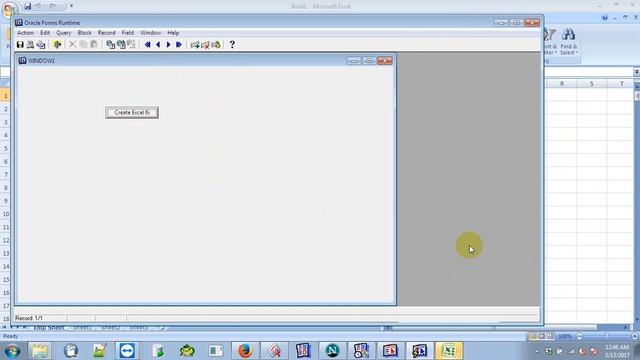Screen dimensions: 640x360
Task: Minimize the WINDOW1 form window
Action: 353,60
